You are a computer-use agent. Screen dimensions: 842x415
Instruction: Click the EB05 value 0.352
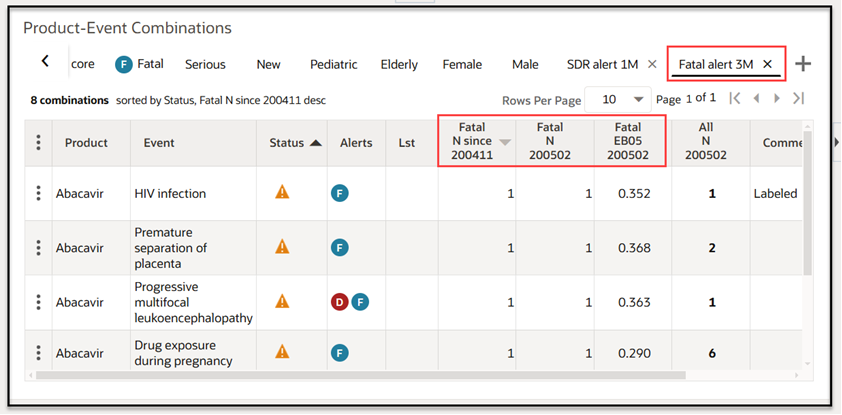[634, 193]
